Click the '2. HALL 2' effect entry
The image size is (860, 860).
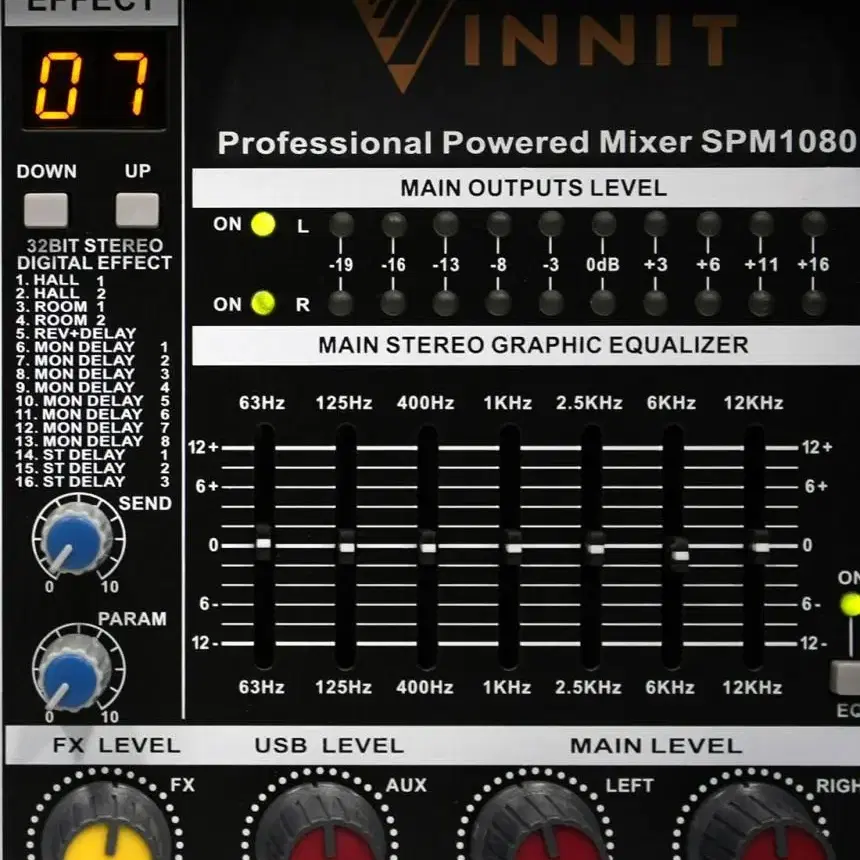click(x=60, y=293)
